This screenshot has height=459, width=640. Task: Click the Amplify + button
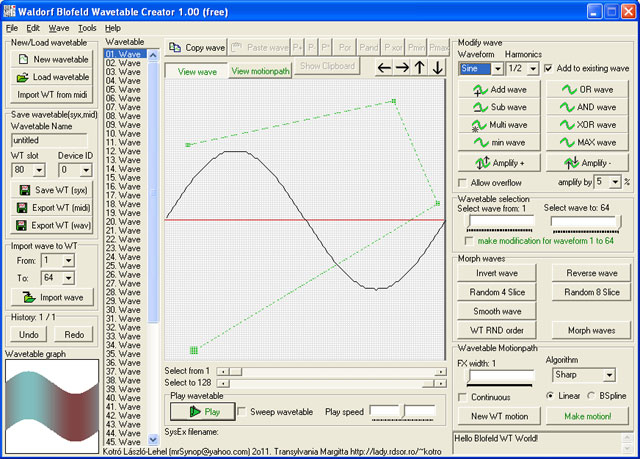point(499,162)
